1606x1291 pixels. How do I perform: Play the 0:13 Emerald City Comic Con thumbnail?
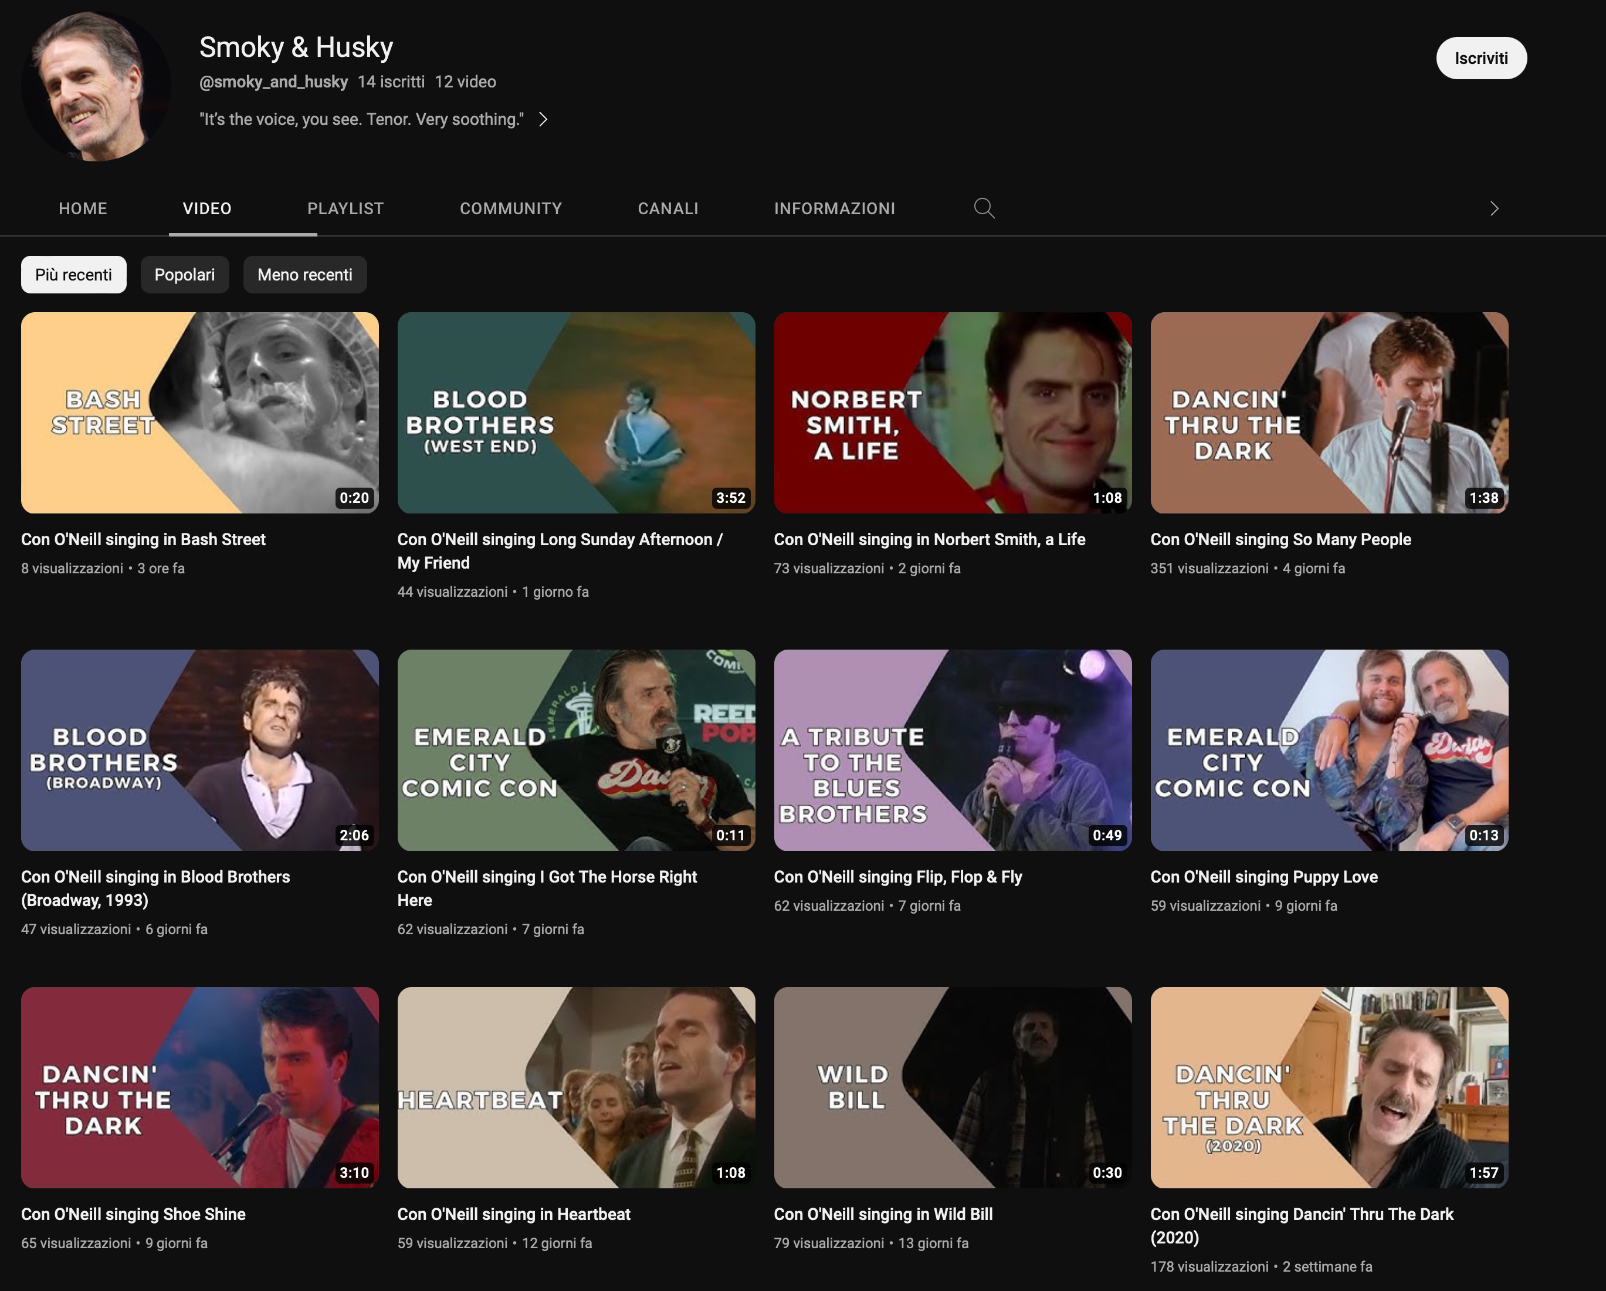[x=1329, y=750]
